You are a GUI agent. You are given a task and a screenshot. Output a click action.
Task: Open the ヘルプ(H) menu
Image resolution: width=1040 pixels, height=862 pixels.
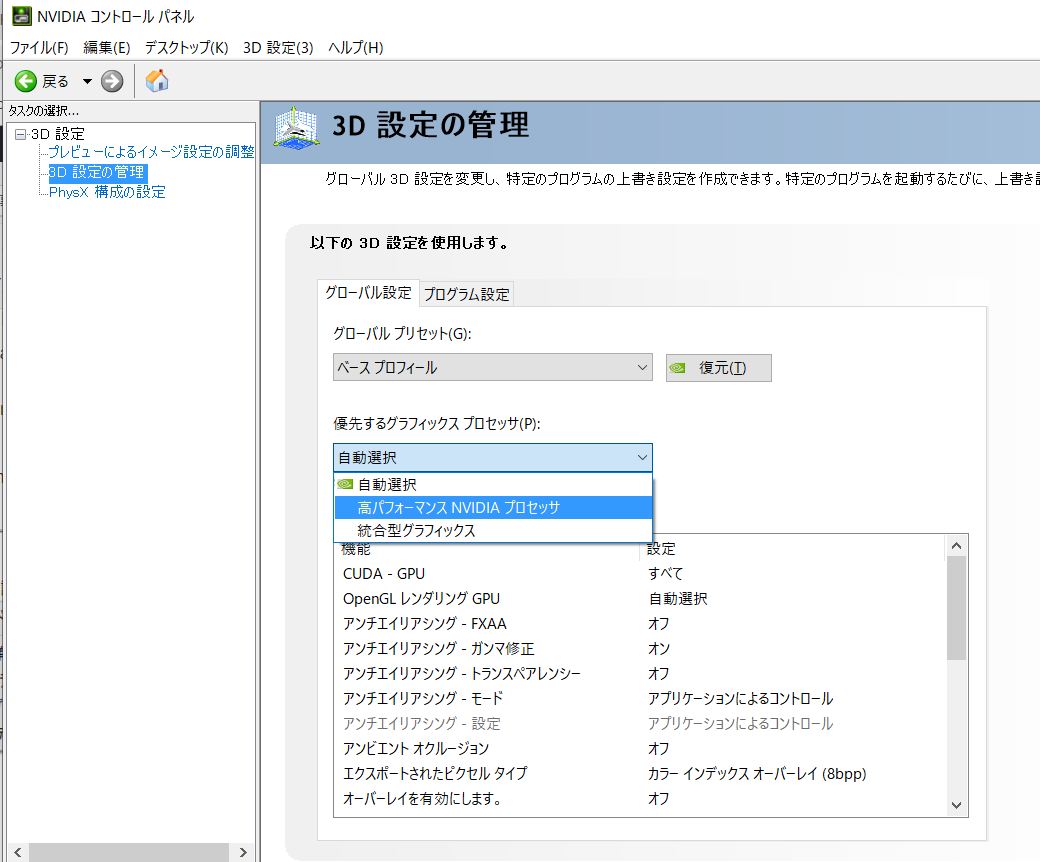tap(355, 48)
